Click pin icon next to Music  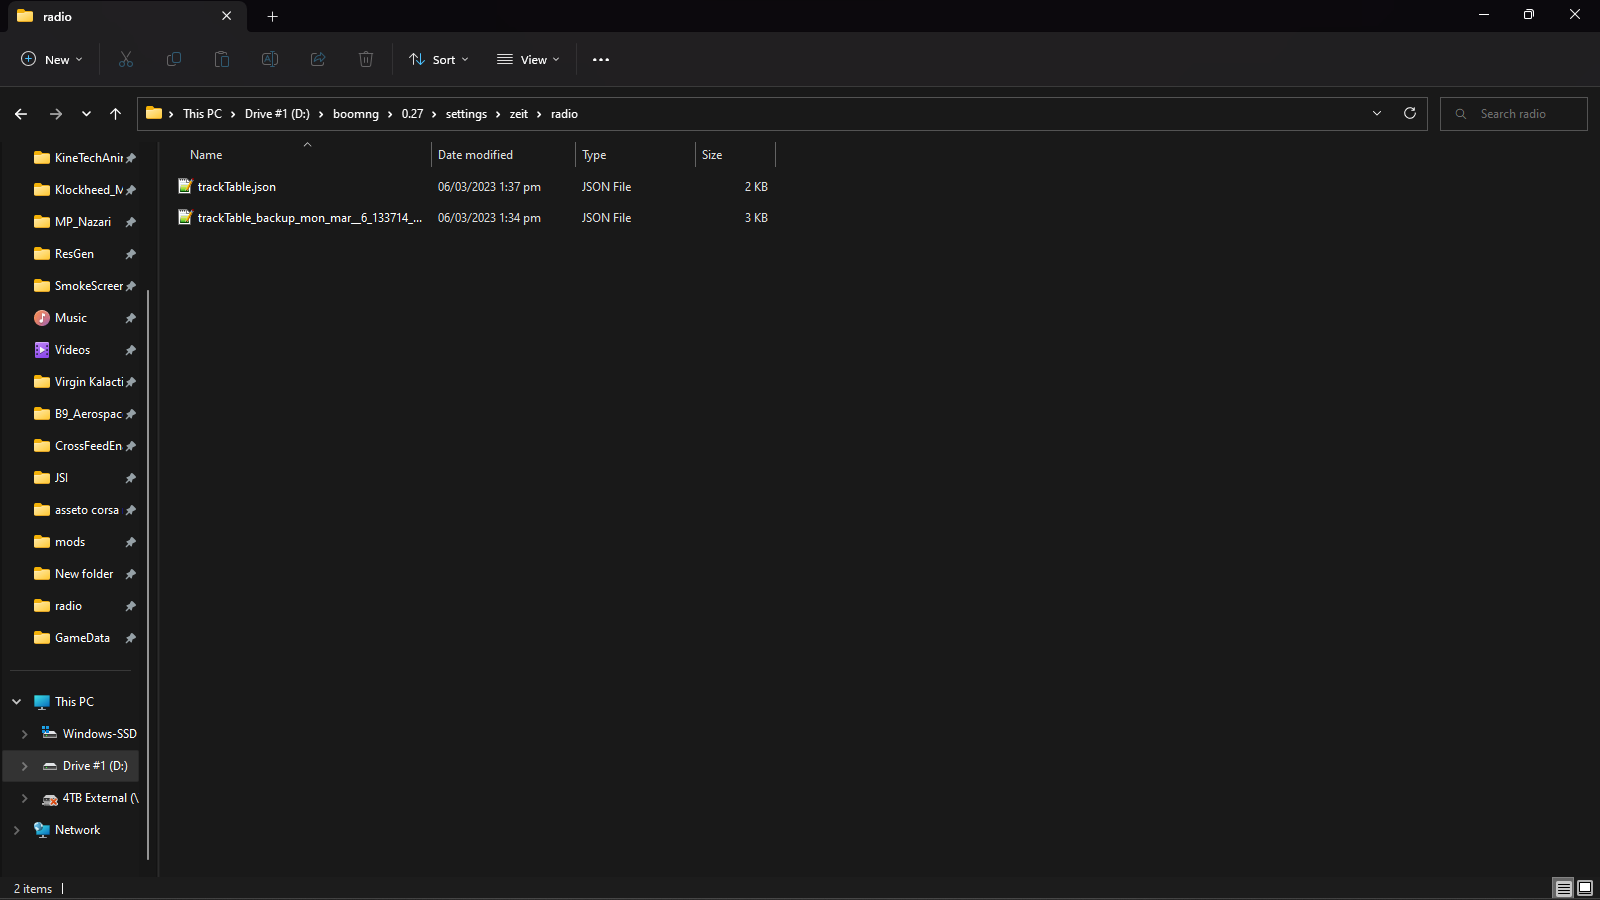[131, 318]
